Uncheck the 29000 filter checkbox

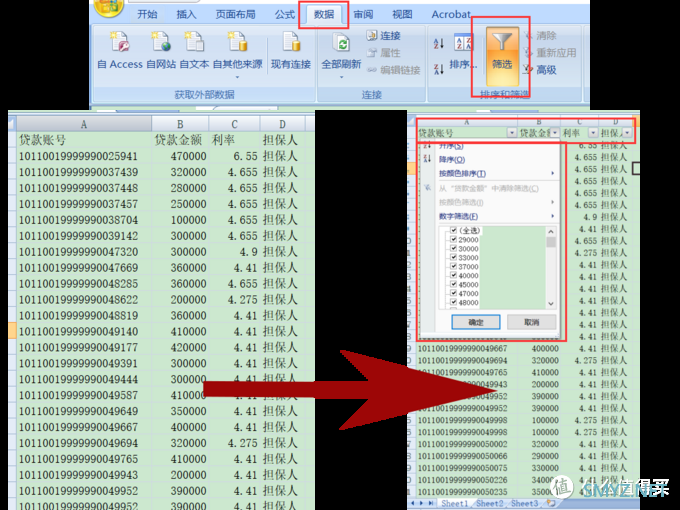(453, 239)
